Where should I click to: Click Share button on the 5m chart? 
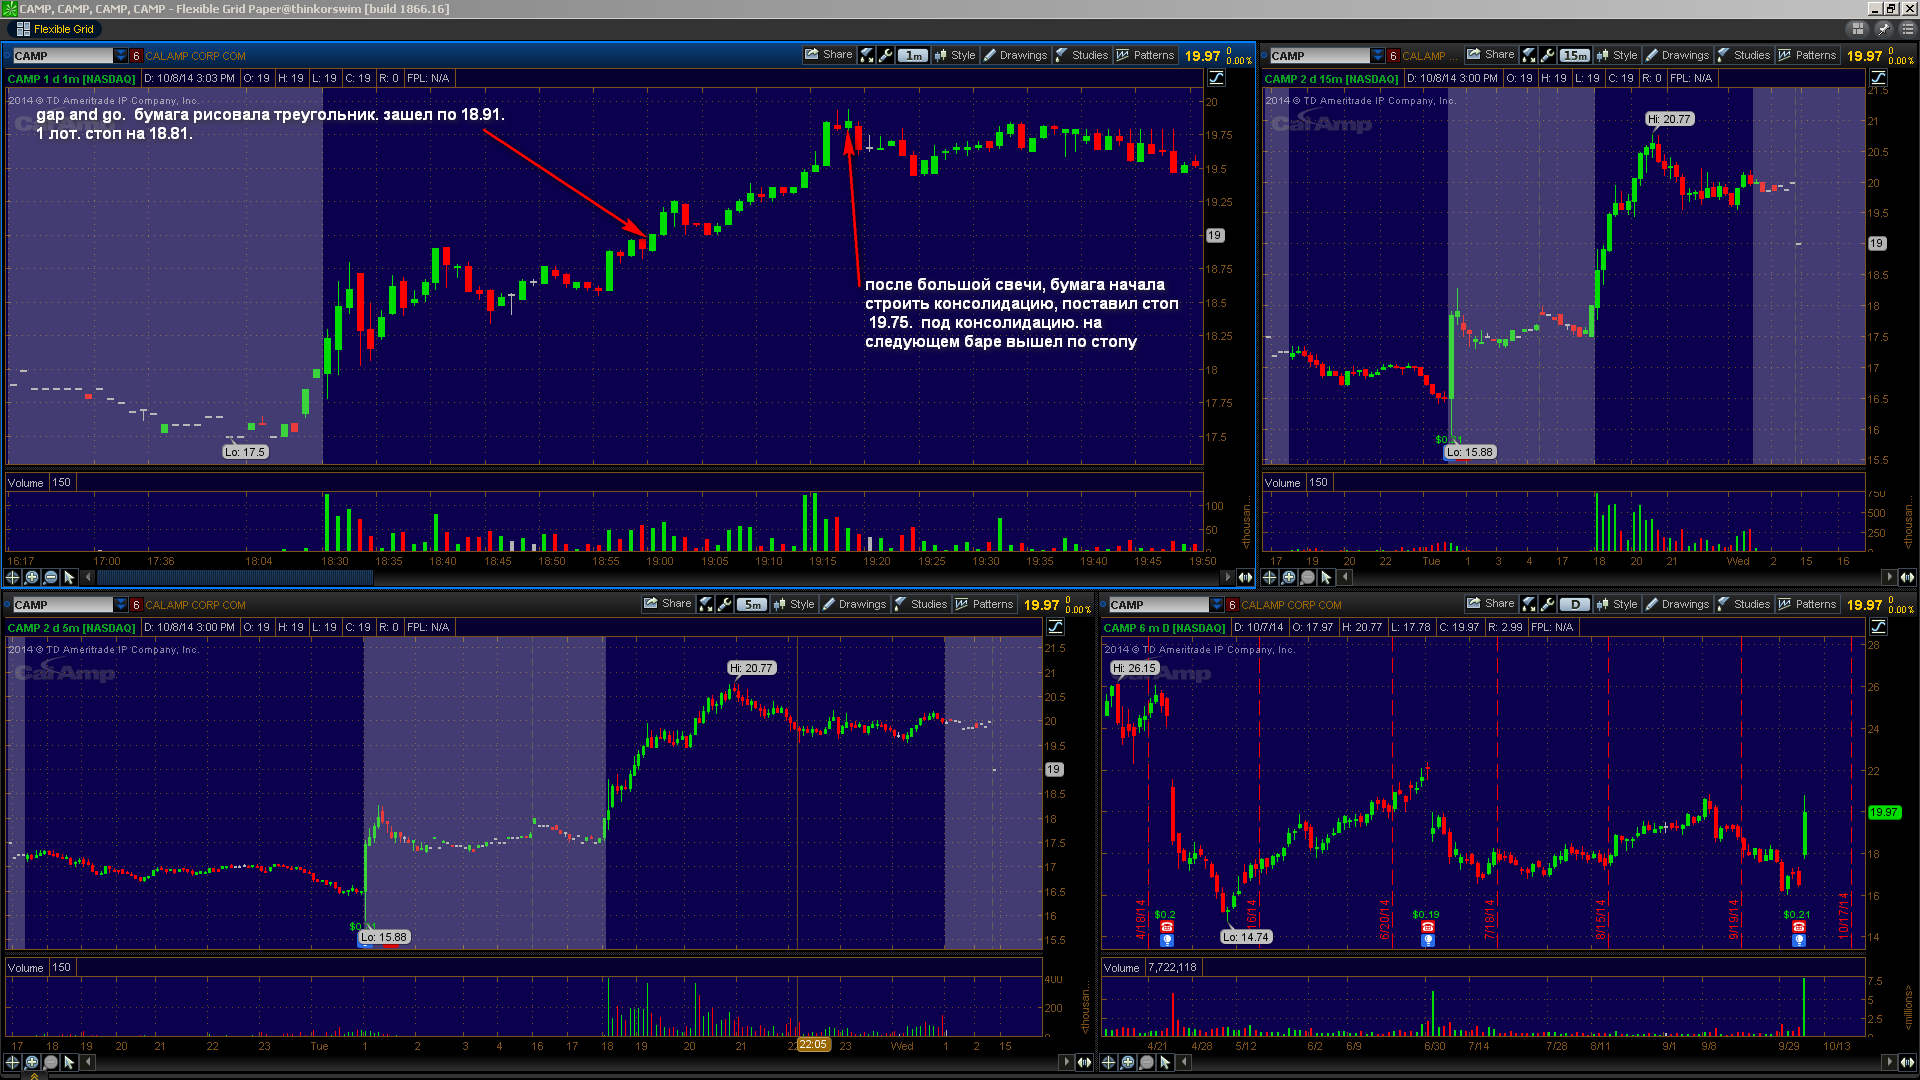[668, 604]
